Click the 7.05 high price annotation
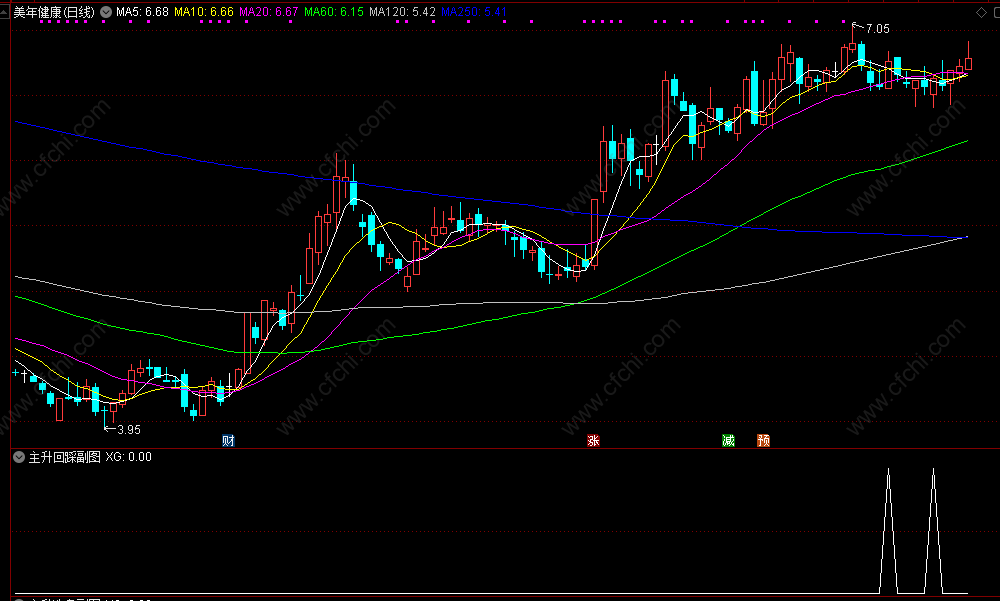Image resolution: width=1000 pixels, height=601 pixels. point(878,29)
